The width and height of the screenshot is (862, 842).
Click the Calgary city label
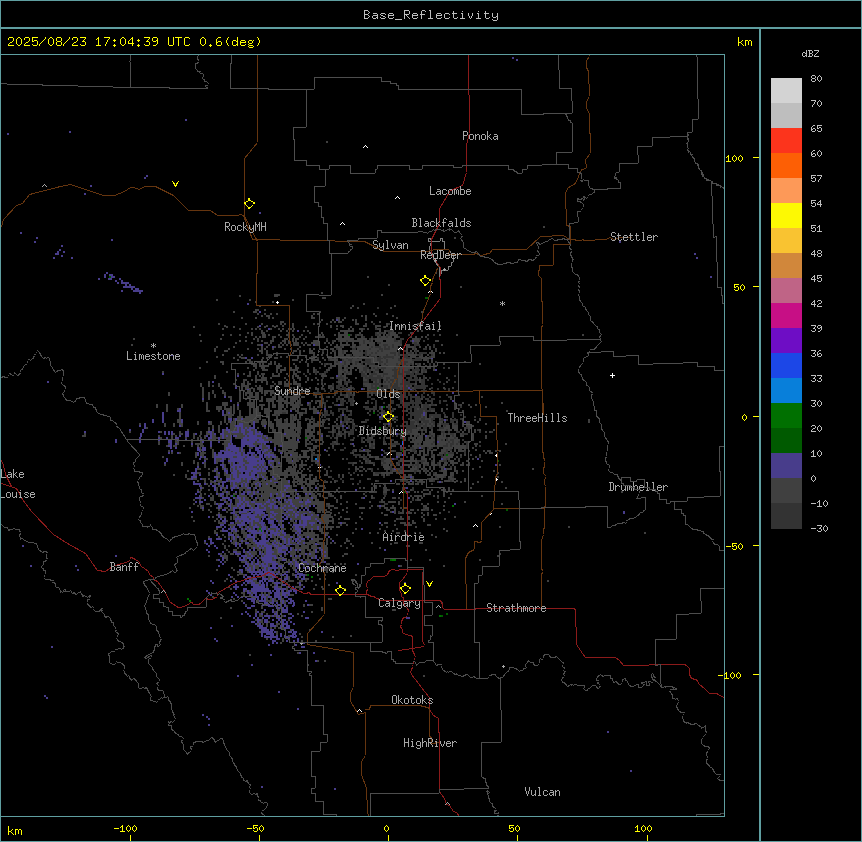point(400,603)
